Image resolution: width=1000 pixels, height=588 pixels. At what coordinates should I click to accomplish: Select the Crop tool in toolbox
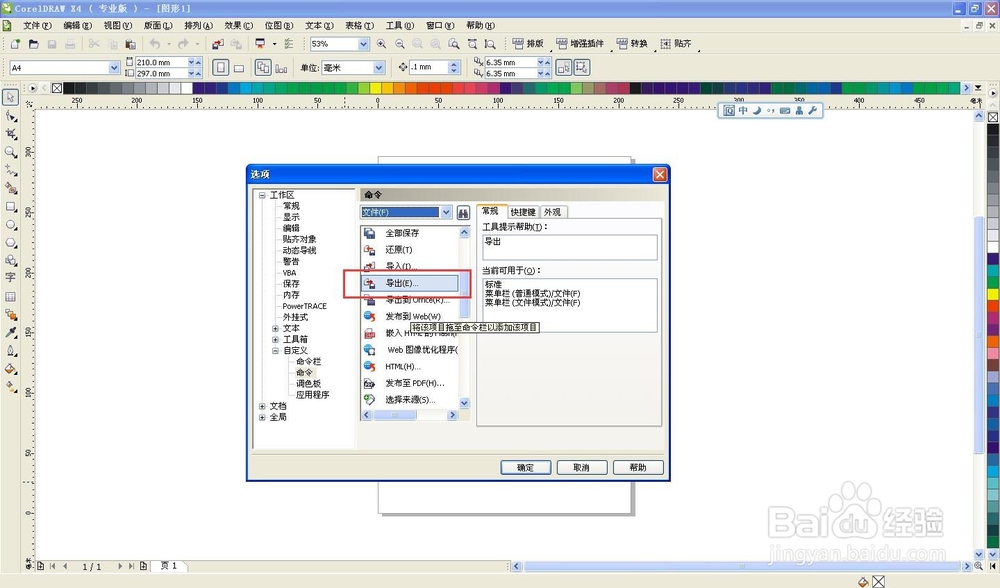pyautogui.click(x=11, y=134)
